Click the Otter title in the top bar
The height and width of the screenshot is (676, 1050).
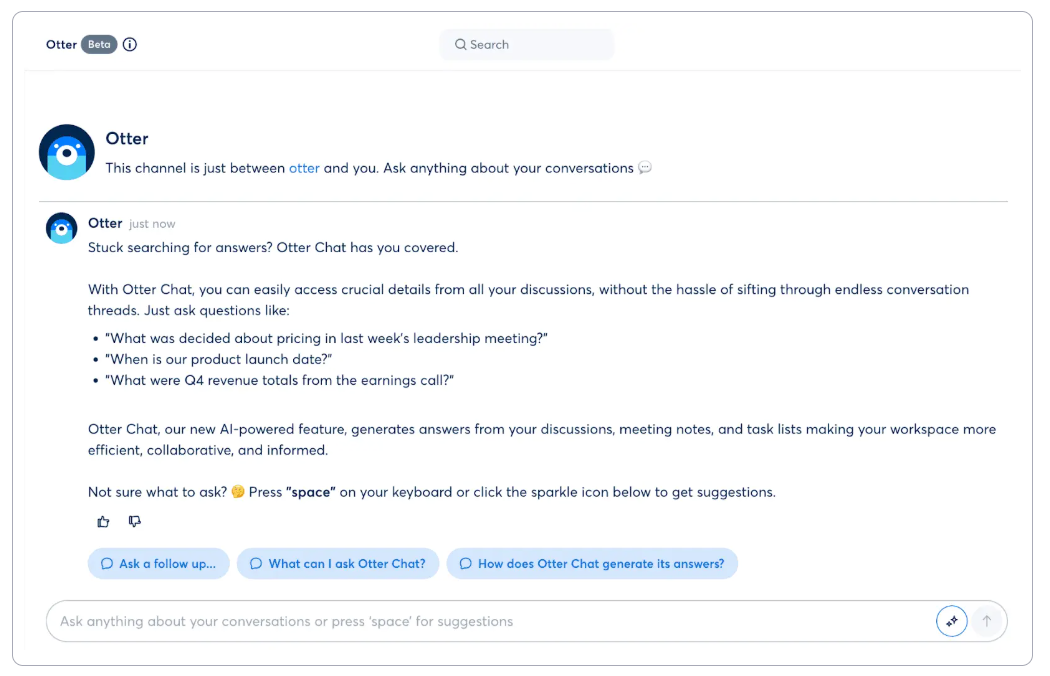[60, 44]
